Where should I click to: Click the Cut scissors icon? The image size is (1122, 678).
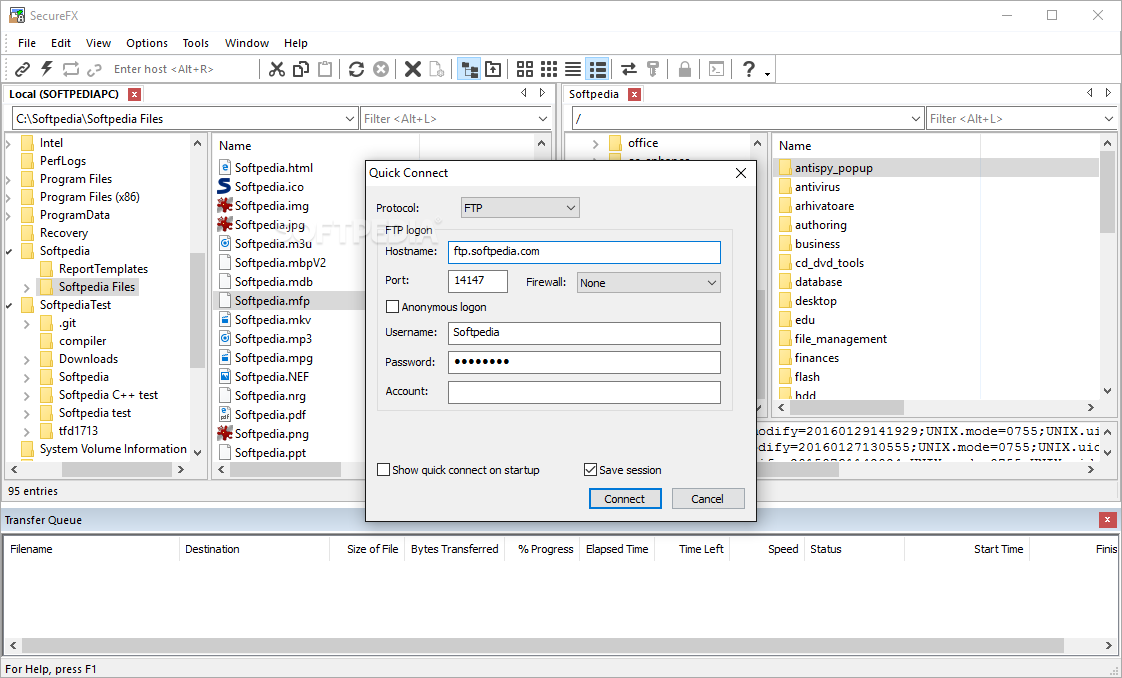point(277,69)
